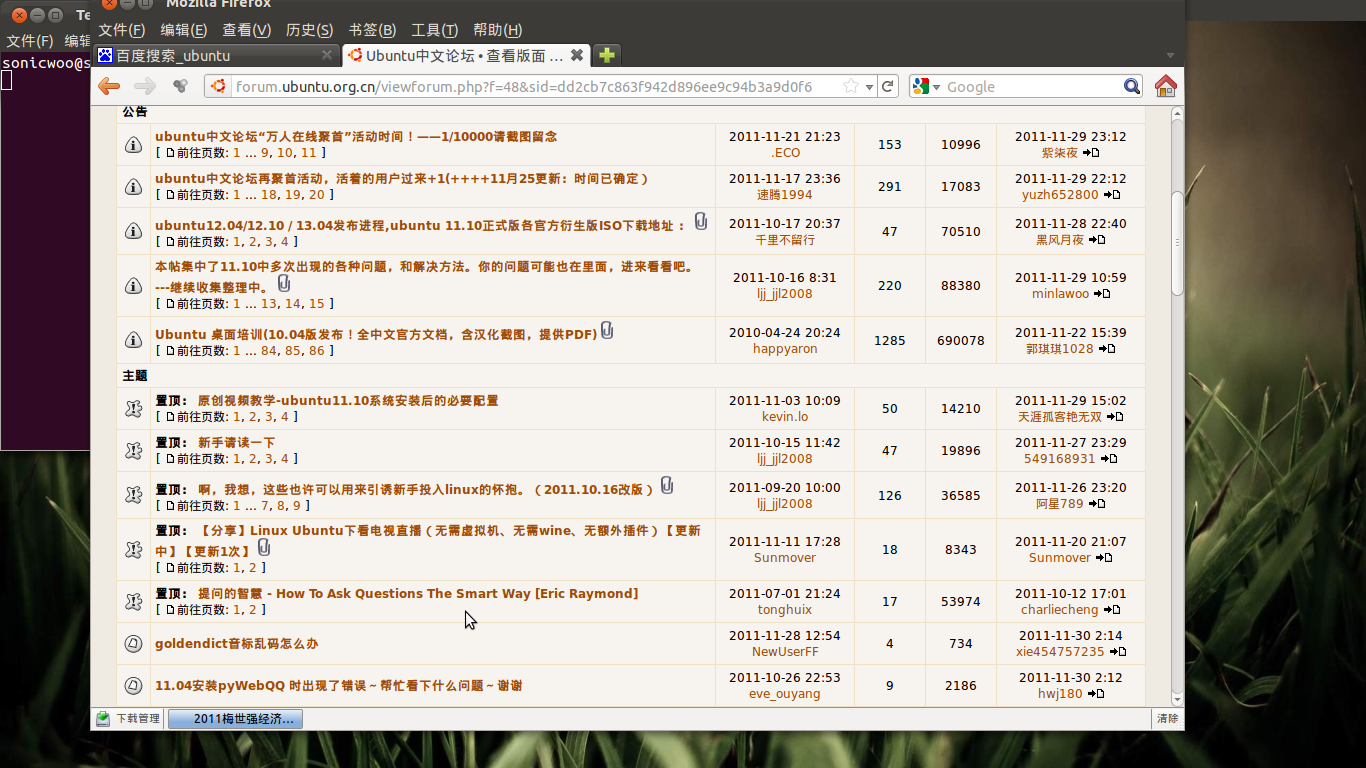Click the reply count 1285 cell
This screenshot has width=1366, height=768.
point(890,340)
